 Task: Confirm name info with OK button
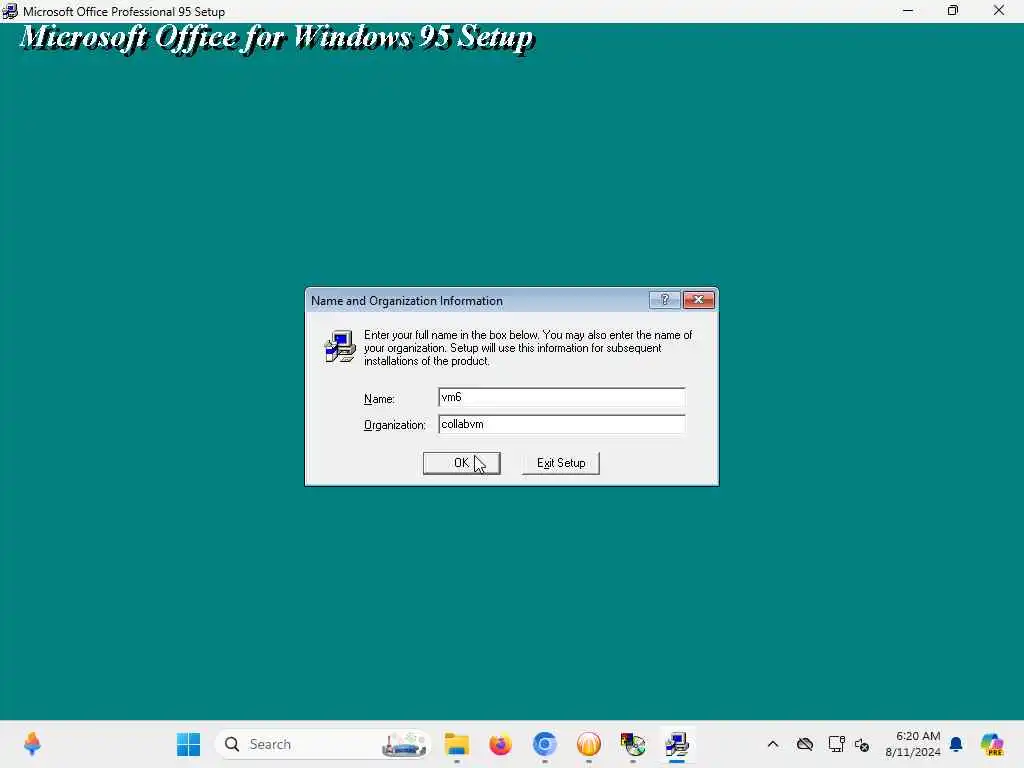pyautogui.click(x=461, y=463)
